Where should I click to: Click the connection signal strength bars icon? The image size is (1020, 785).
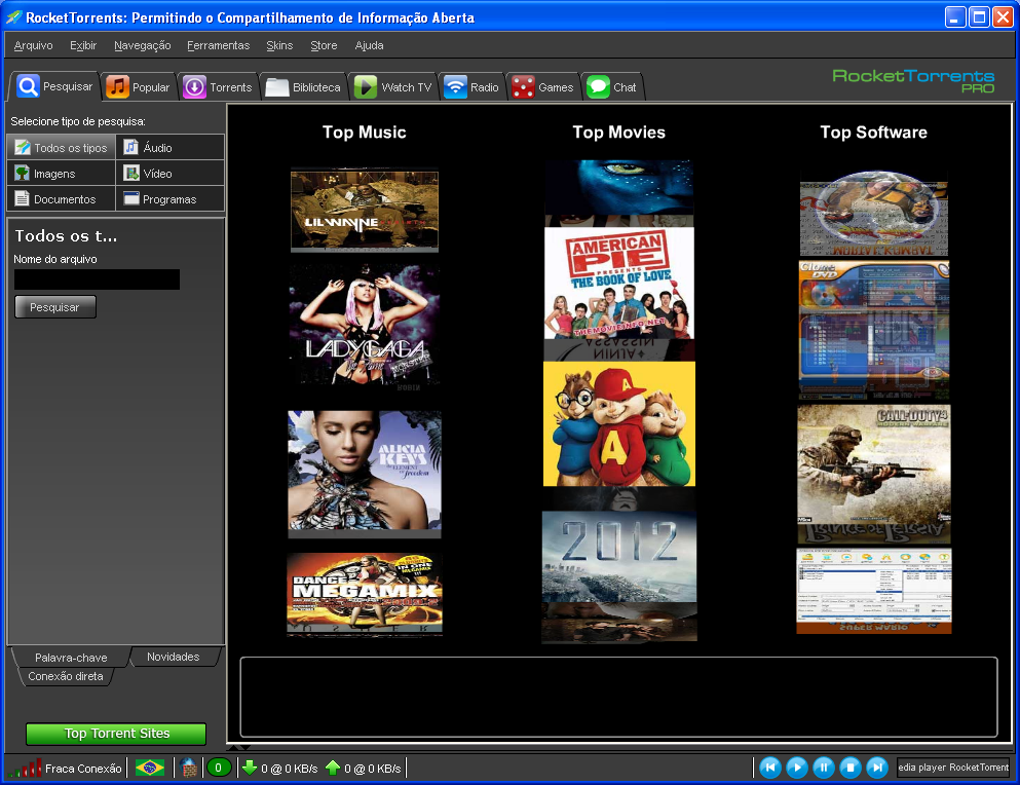[26, 768]
